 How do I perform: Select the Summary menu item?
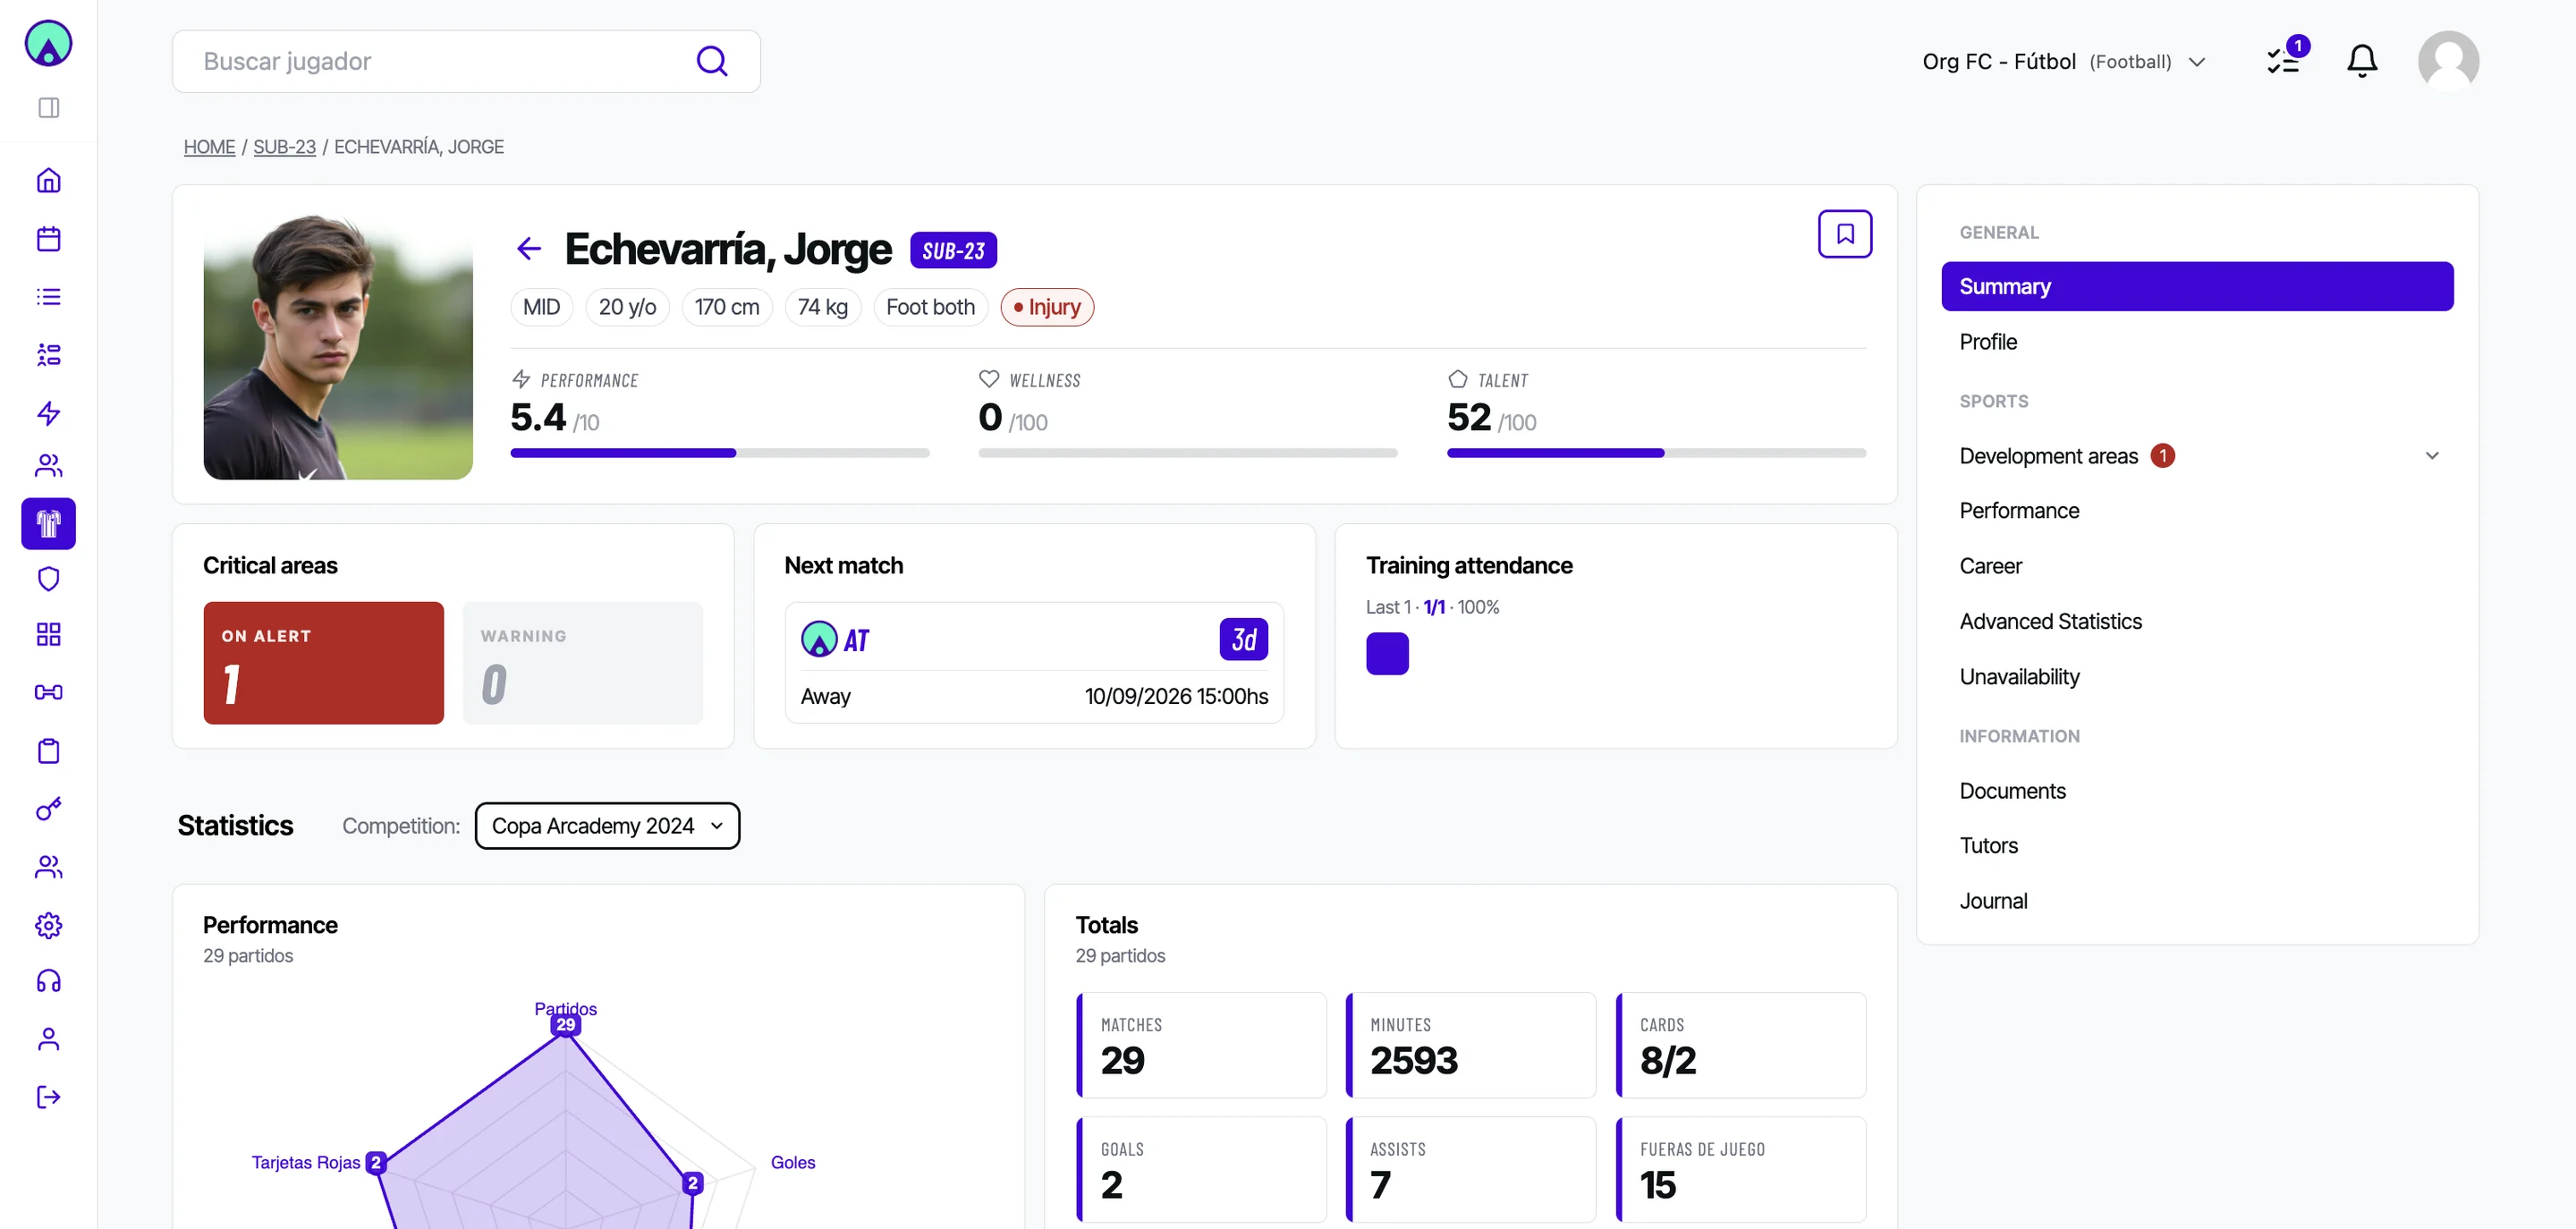pos(2196,286)
